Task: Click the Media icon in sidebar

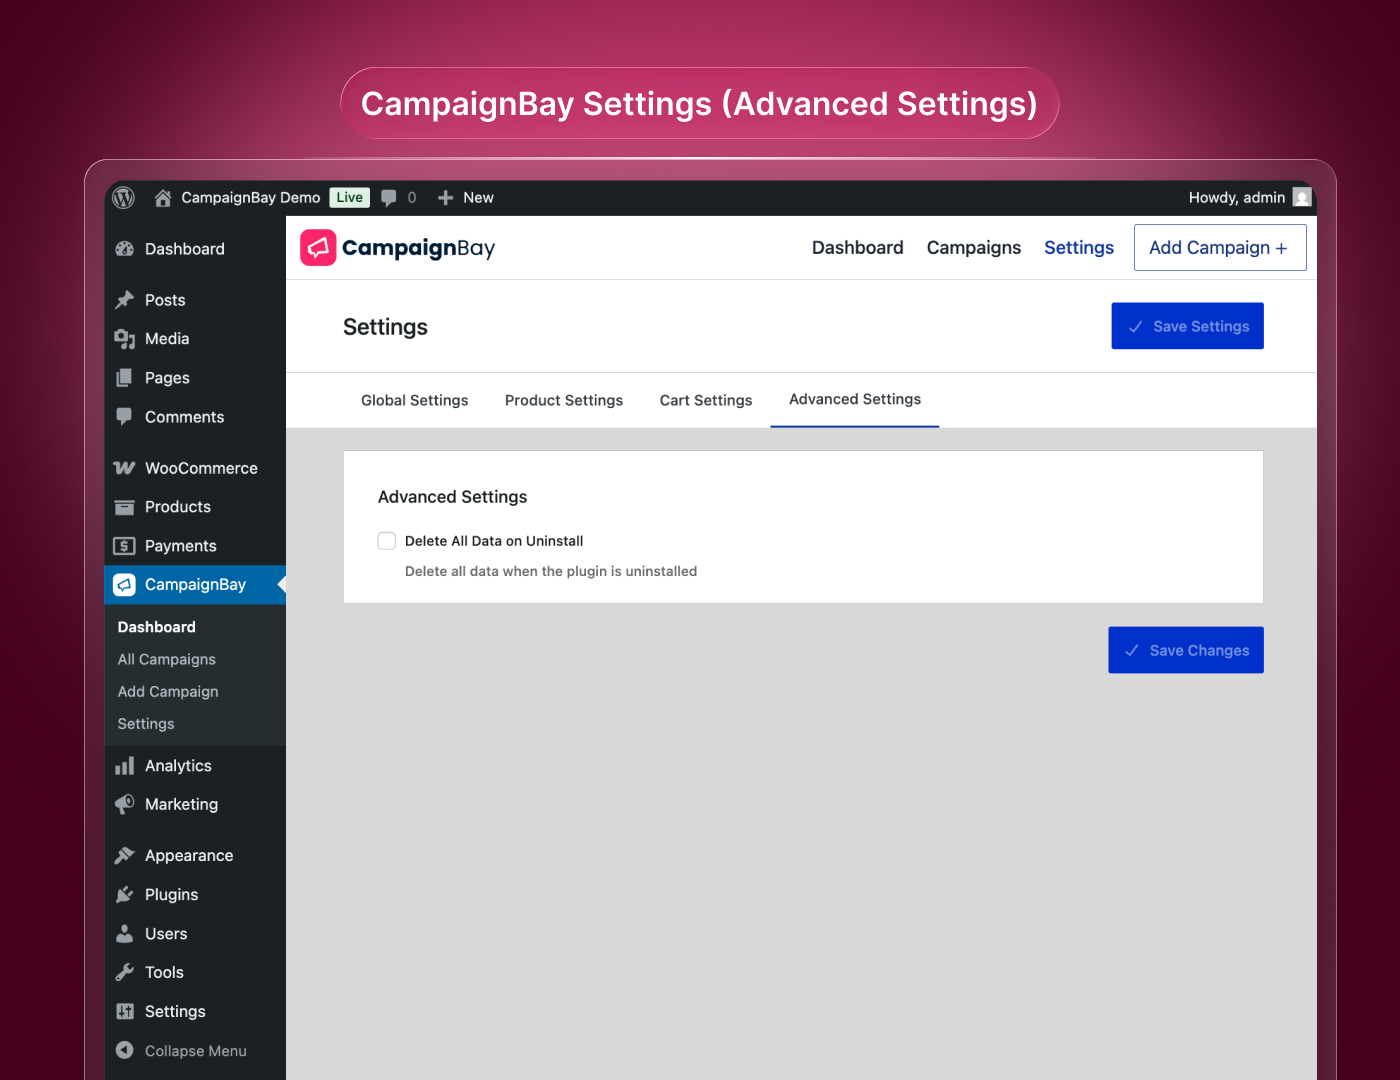Action: (125, 339)
